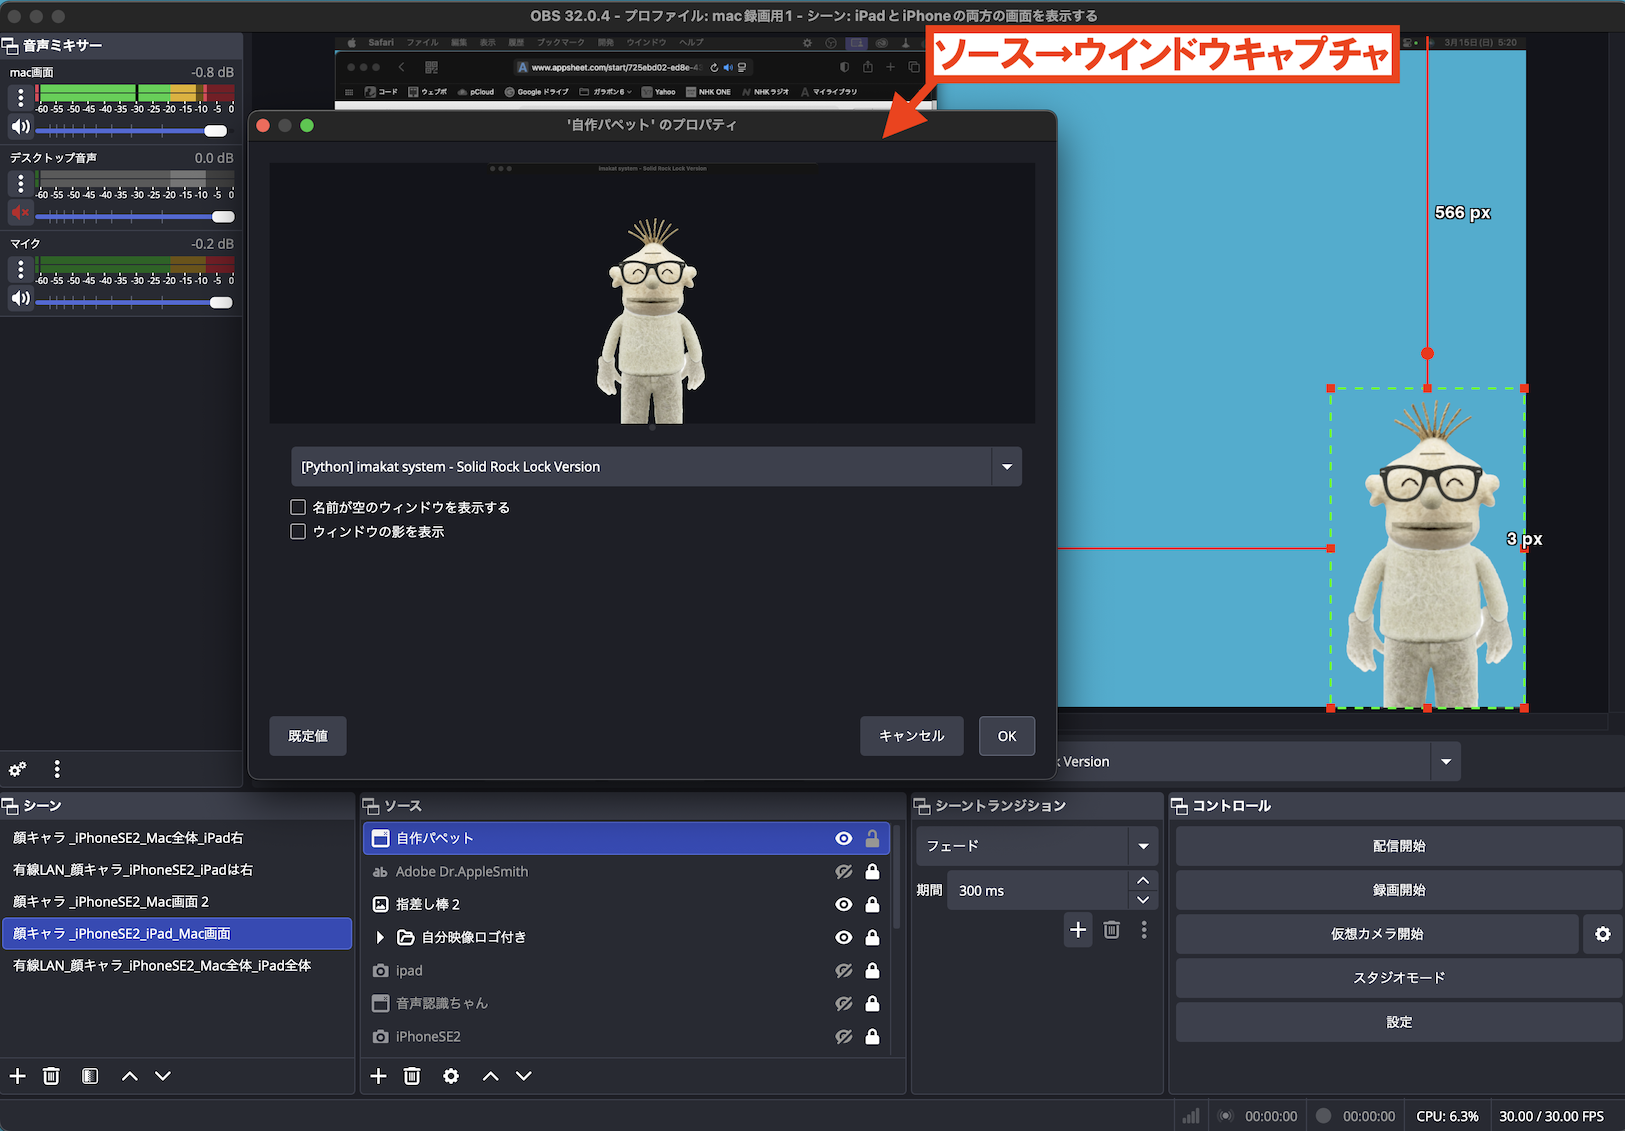The width and height of the screenshot is (1625, 1131).
Task: Expand the 自分映像ロゴ付き group
Action: [x=380, y=937]
